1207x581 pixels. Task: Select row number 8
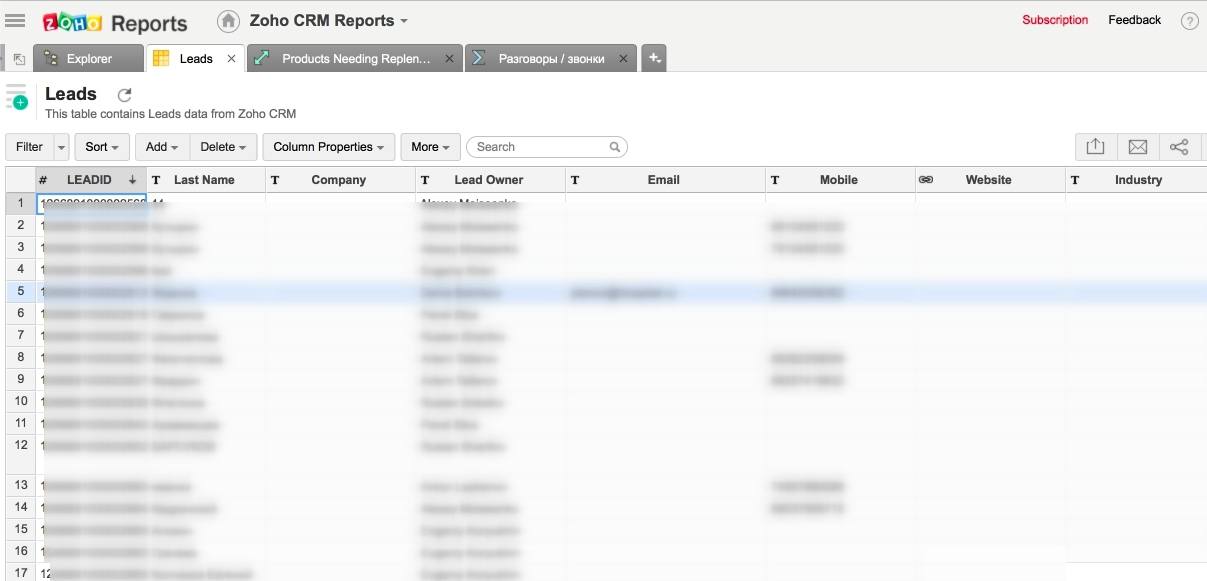(20, 357)
